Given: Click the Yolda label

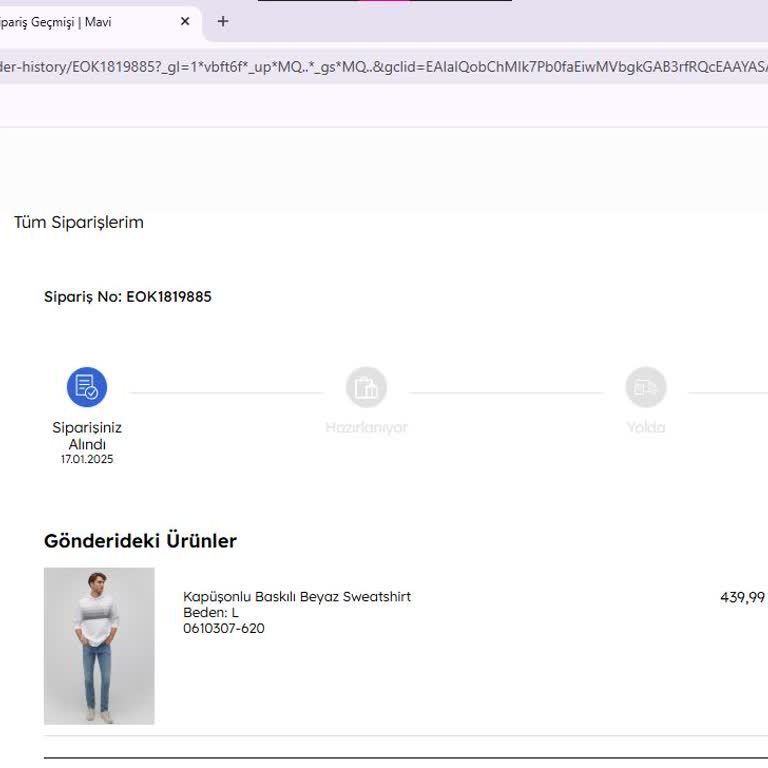Looking at the screenshot, I should (646, 428).
